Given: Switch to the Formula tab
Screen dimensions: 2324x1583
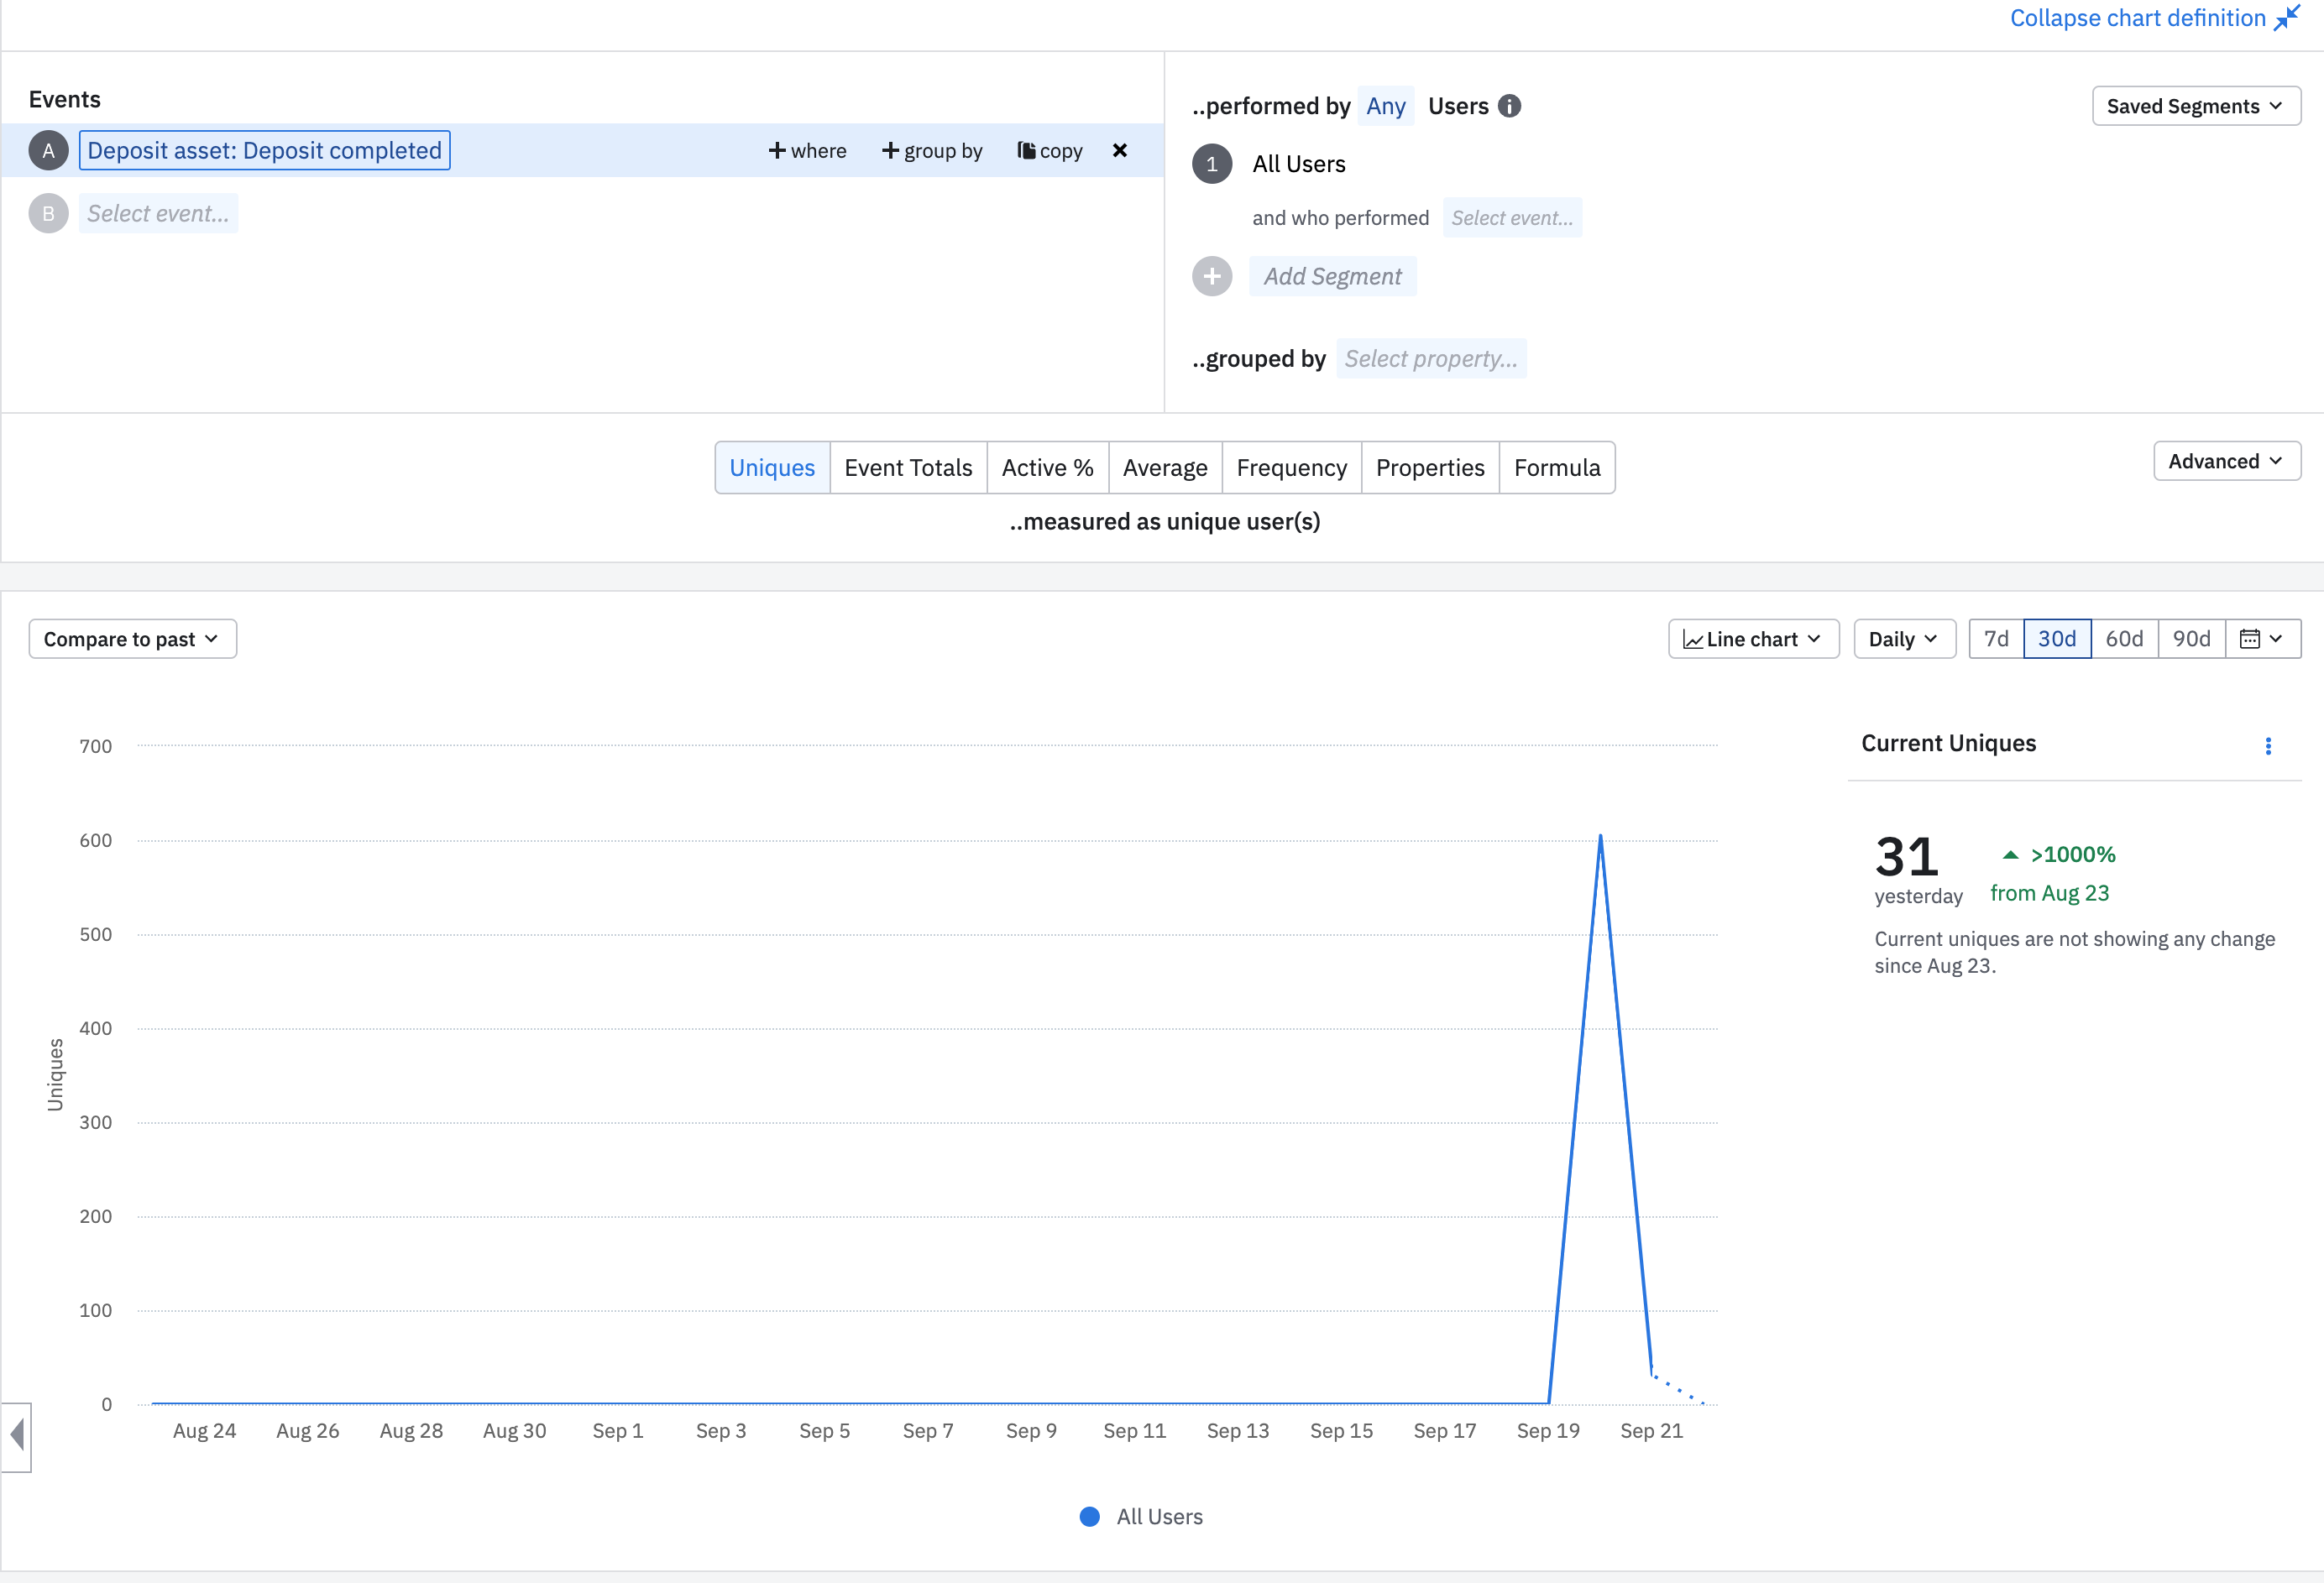Looking at the screenshot, I should click(x=1556, y=467).
